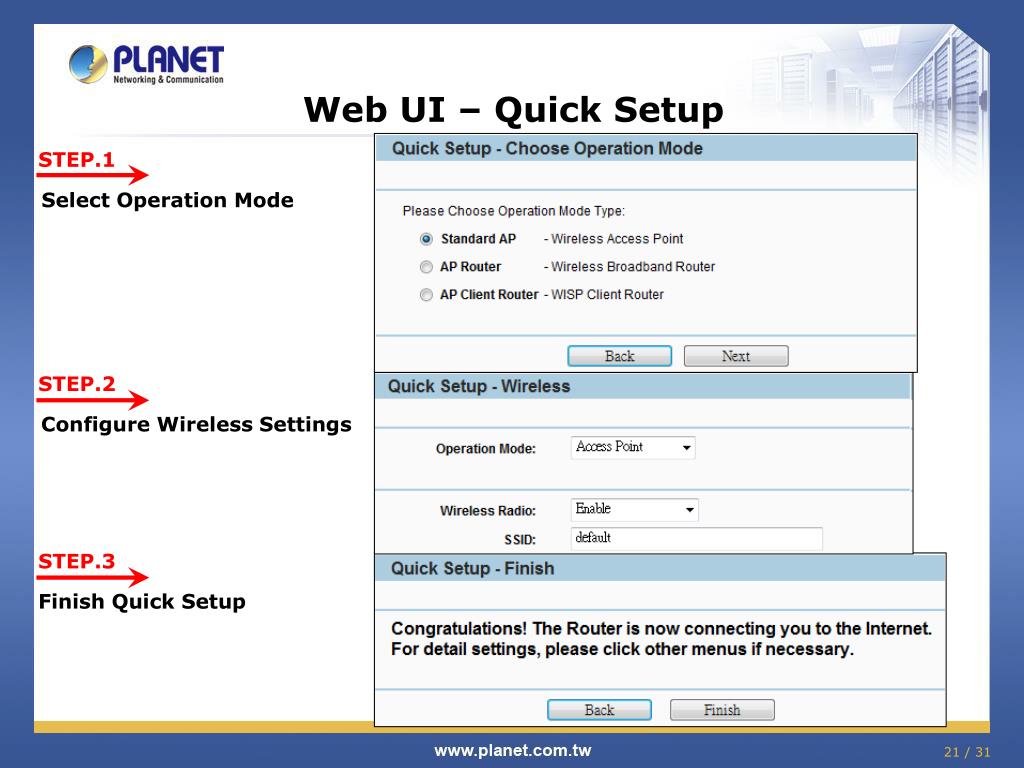The width and height of the screenshot is (1024, 768).
Task: Click Back in Quick Setup Finish panel
Action: (x=599, y=710)
